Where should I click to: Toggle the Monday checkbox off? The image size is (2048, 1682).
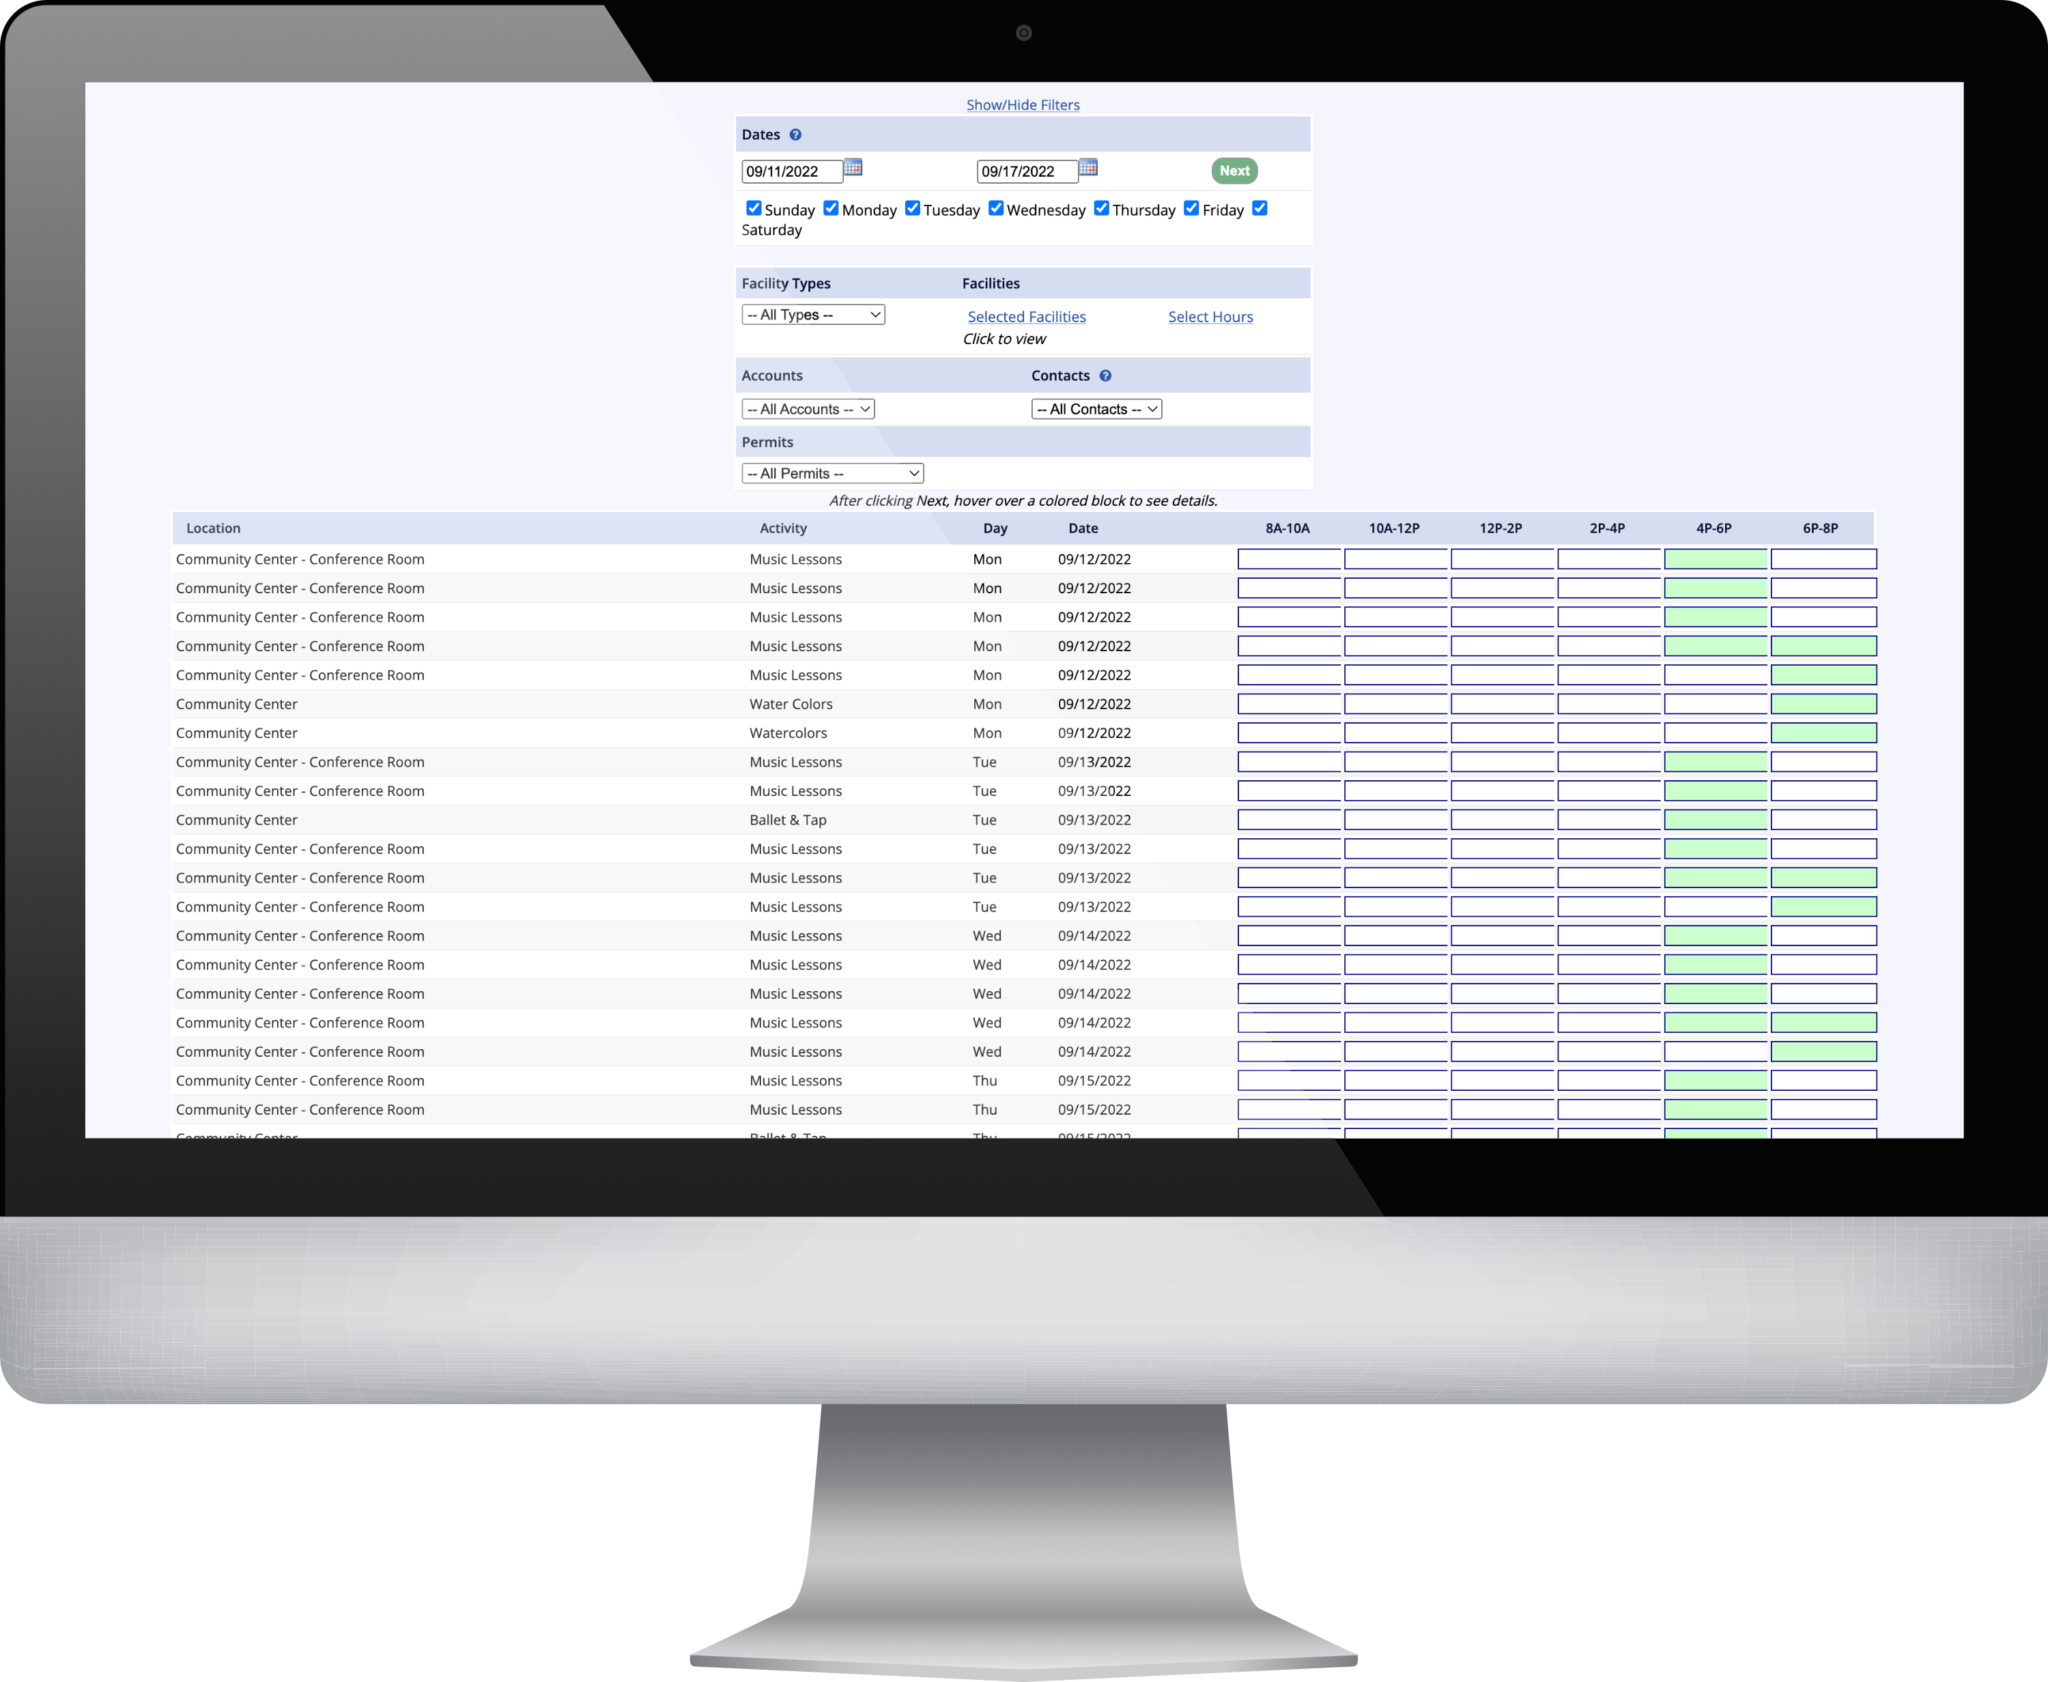click(x=832, y=208)
